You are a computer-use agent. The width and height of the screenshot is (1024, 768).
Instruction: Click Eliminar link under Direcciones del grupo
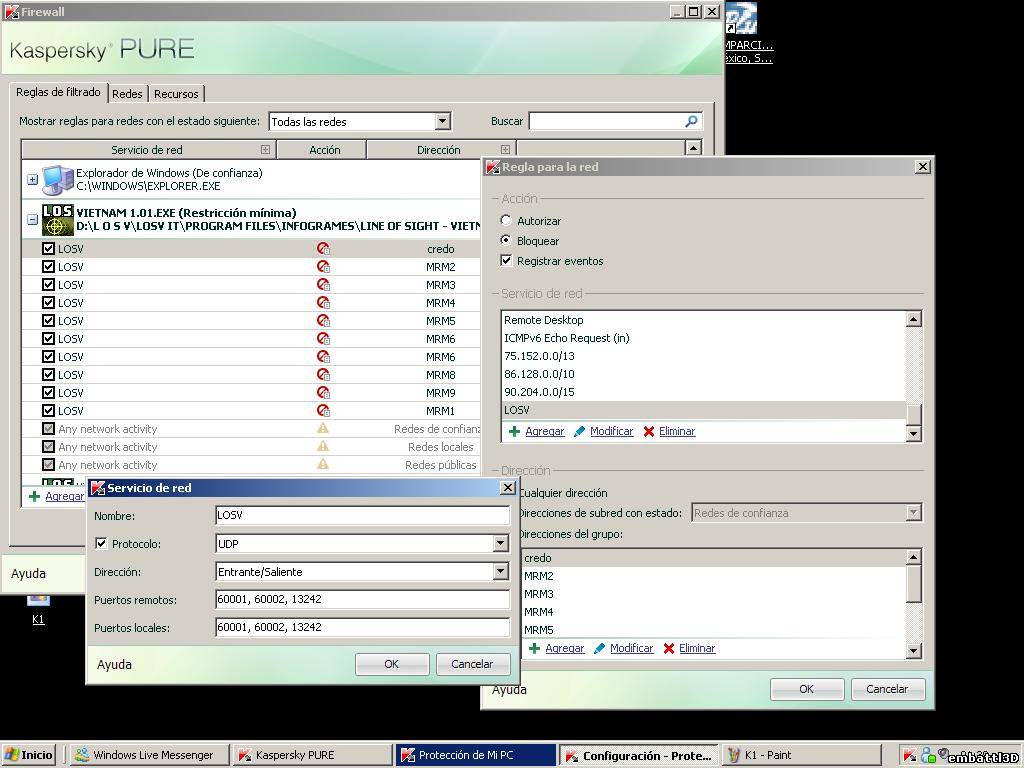(x=697, y=648)
